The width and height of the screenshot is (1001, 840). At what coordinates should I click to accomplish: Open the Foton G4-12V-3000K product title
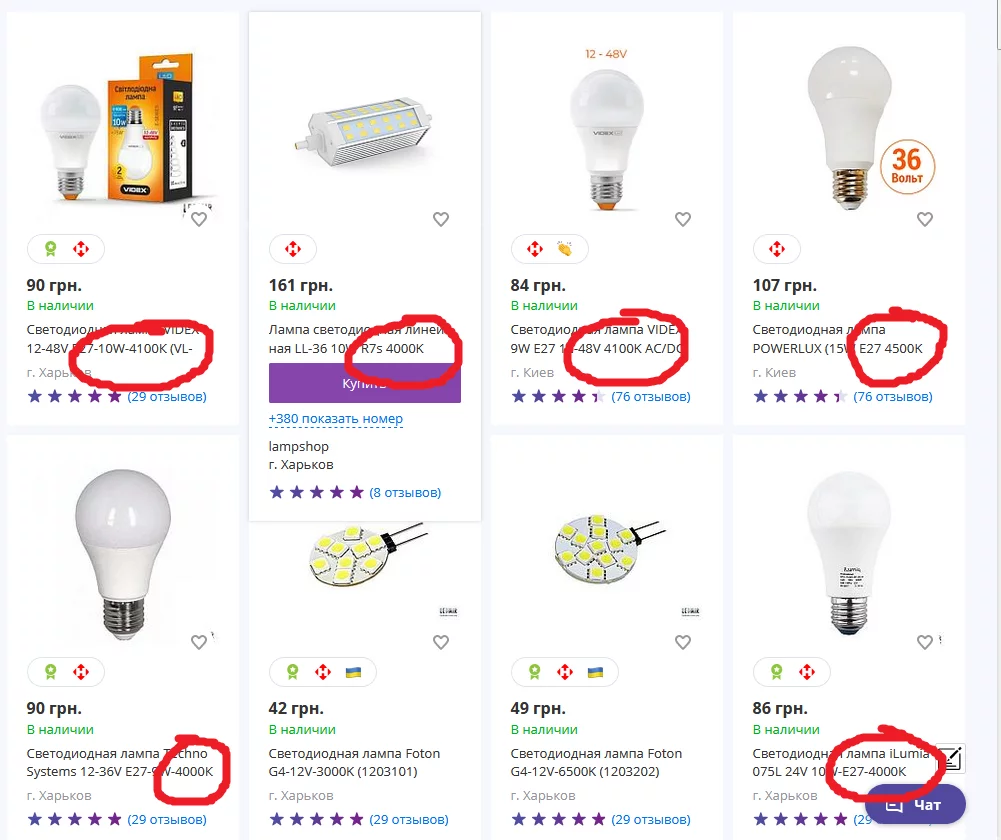pyautogui.click(x=354, y=762)
